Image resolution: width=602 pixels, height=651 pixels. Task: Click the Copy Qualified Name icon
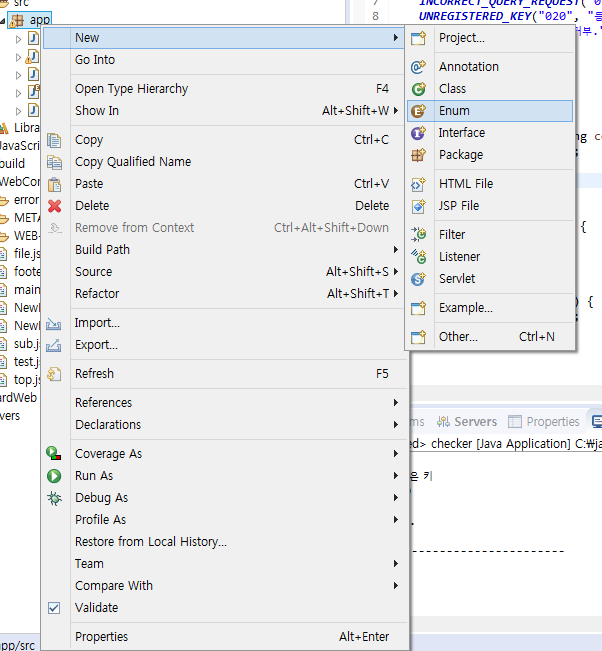54,162
